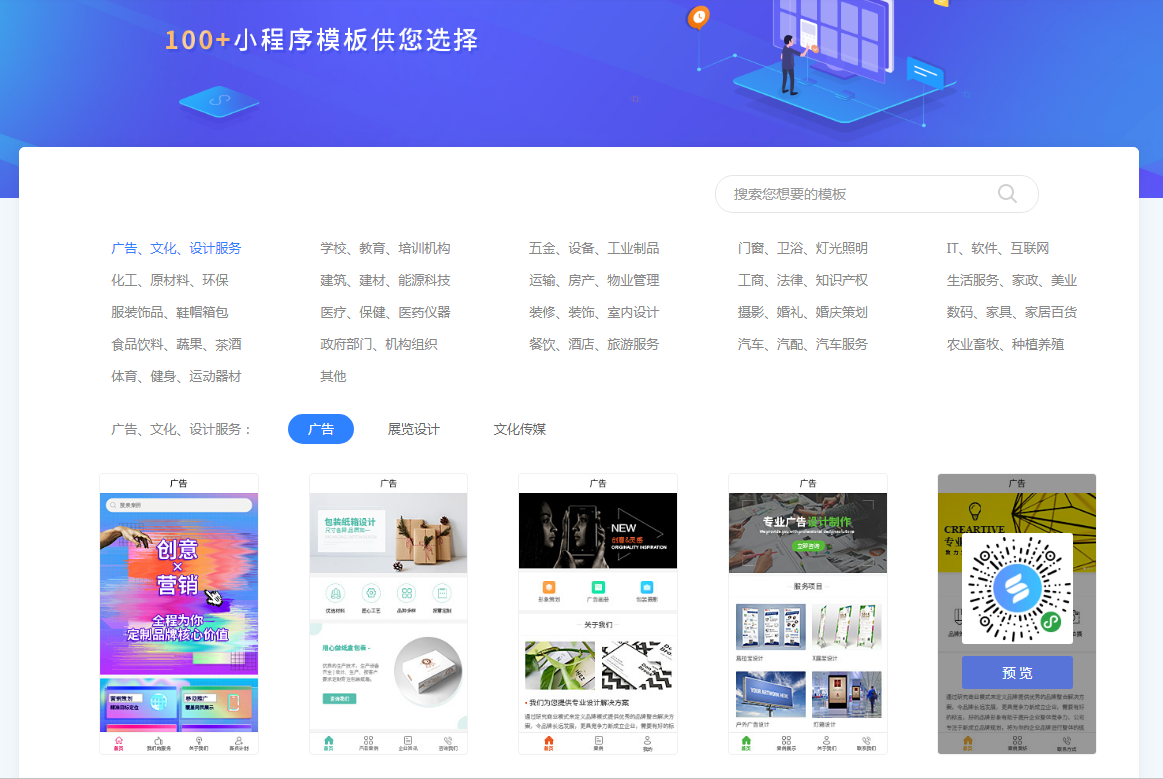Open the 工商、法律、知识产权 category
The width and height of the screenshot is (1163, 779).
[803, 280]
